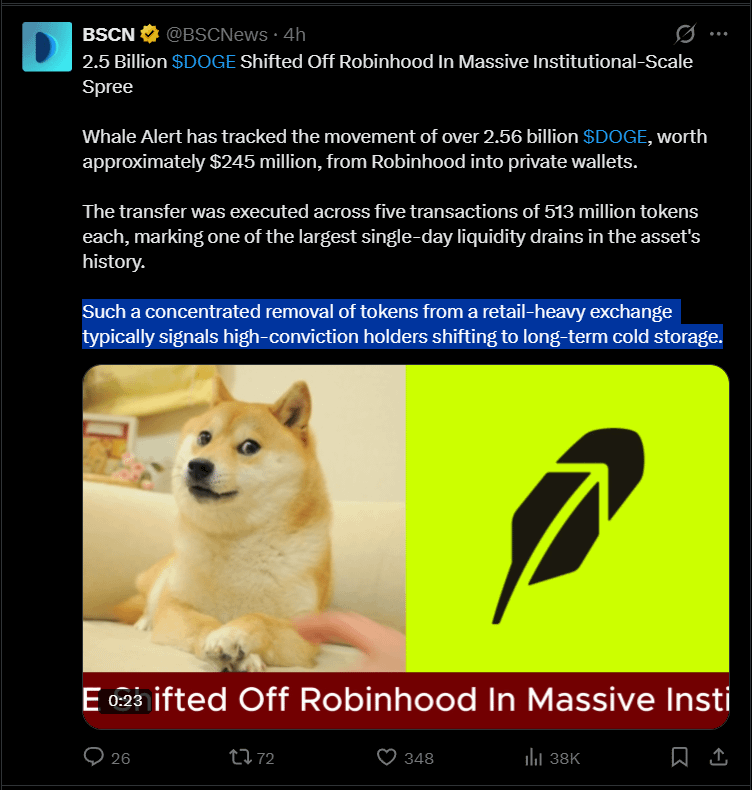Click the Grok explain icon
The height and width of the screenshot is (790, 752).
tap(685, 34)
